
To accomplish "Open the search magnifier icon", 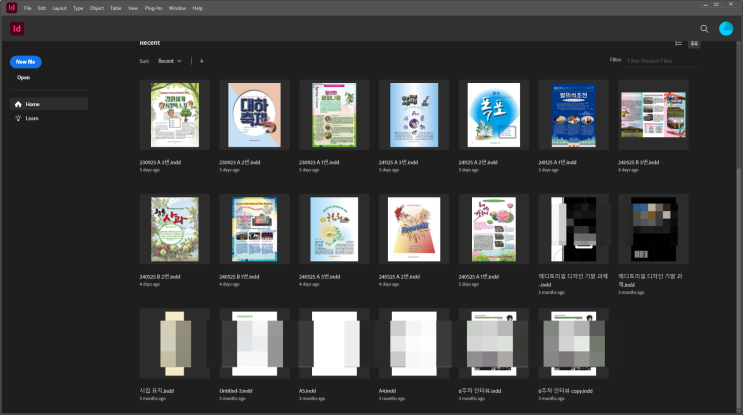I will point(704,29).
